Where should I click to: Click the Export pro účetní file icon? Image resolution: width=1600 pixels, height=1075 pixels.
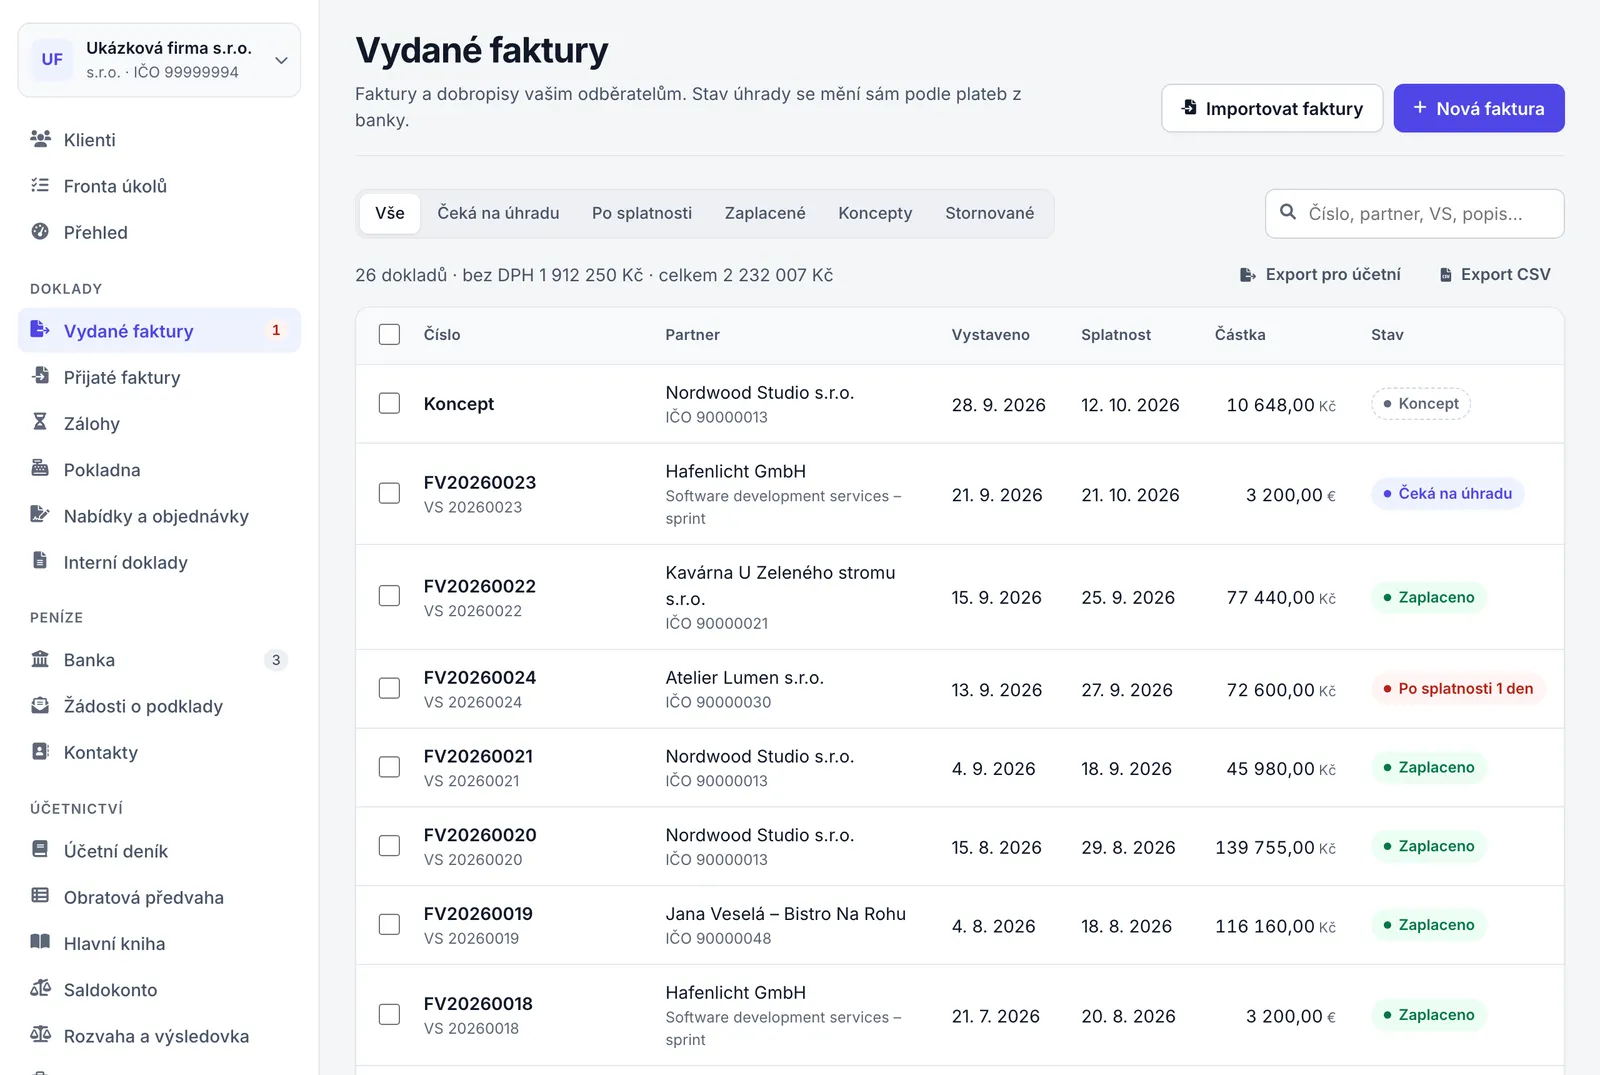(1247, 274)
